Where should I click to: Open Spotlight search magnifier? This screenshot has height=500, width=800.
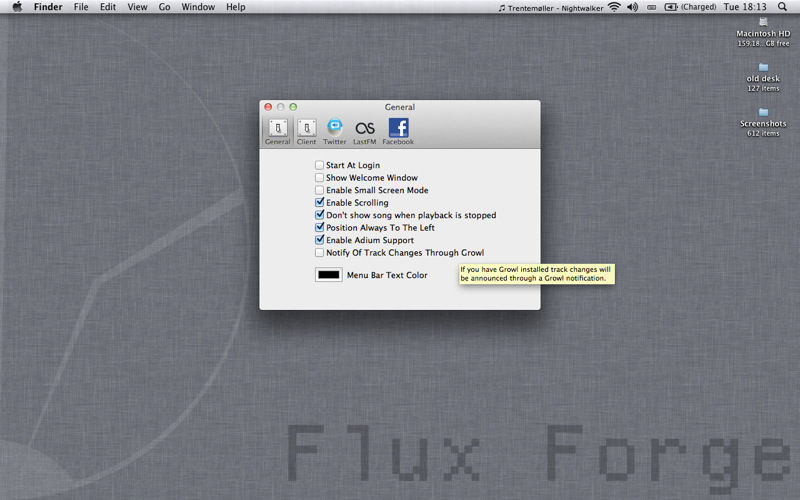pos(782,7)
